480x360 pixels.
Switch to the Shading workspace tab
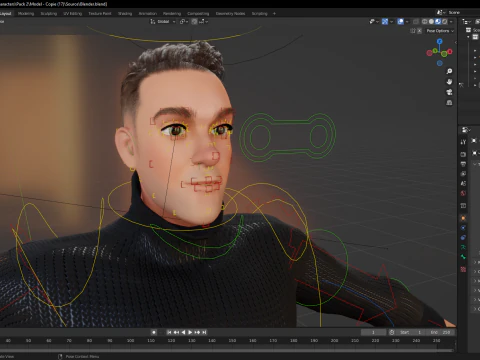[x=125, y=14]
